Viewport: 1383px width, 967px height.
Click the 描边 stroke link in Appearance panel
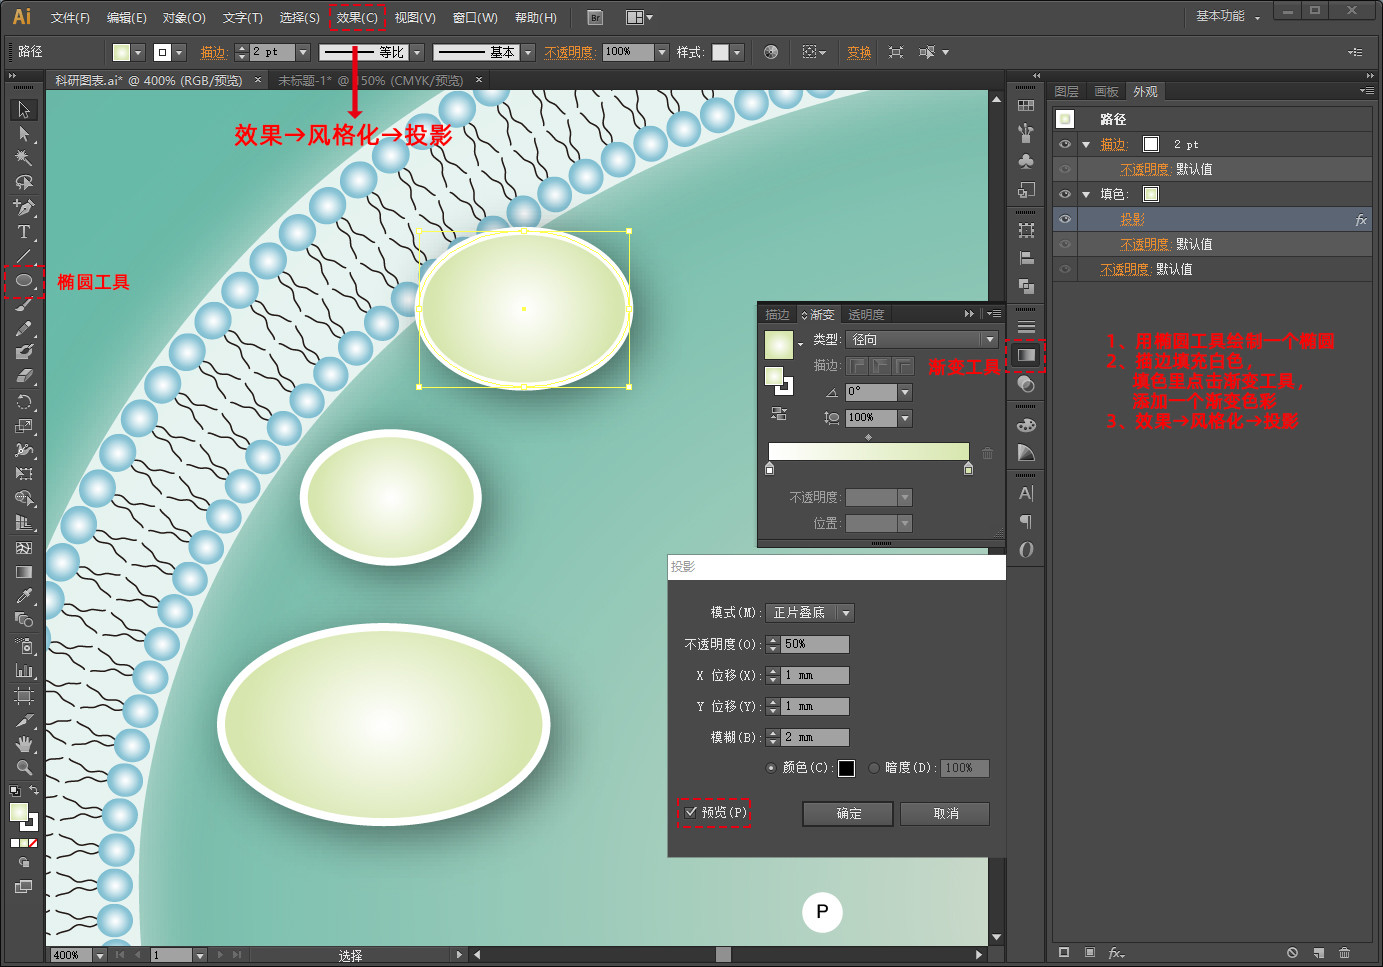(x=1113, y=145)
